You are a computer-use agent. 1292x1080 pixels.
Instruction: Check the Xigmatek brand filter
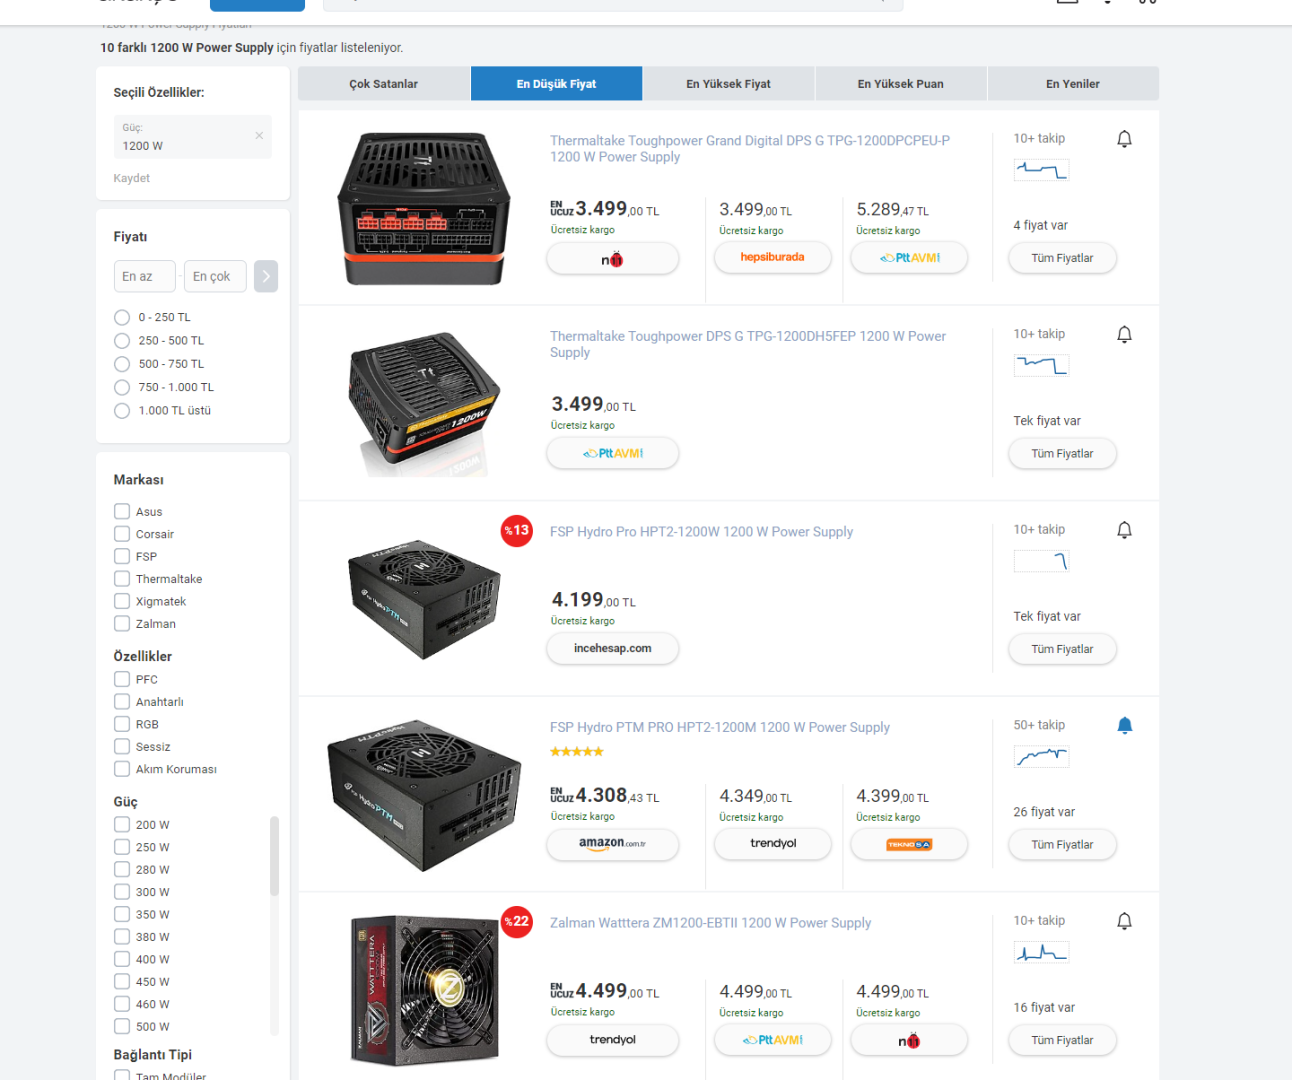coord(122,601)
